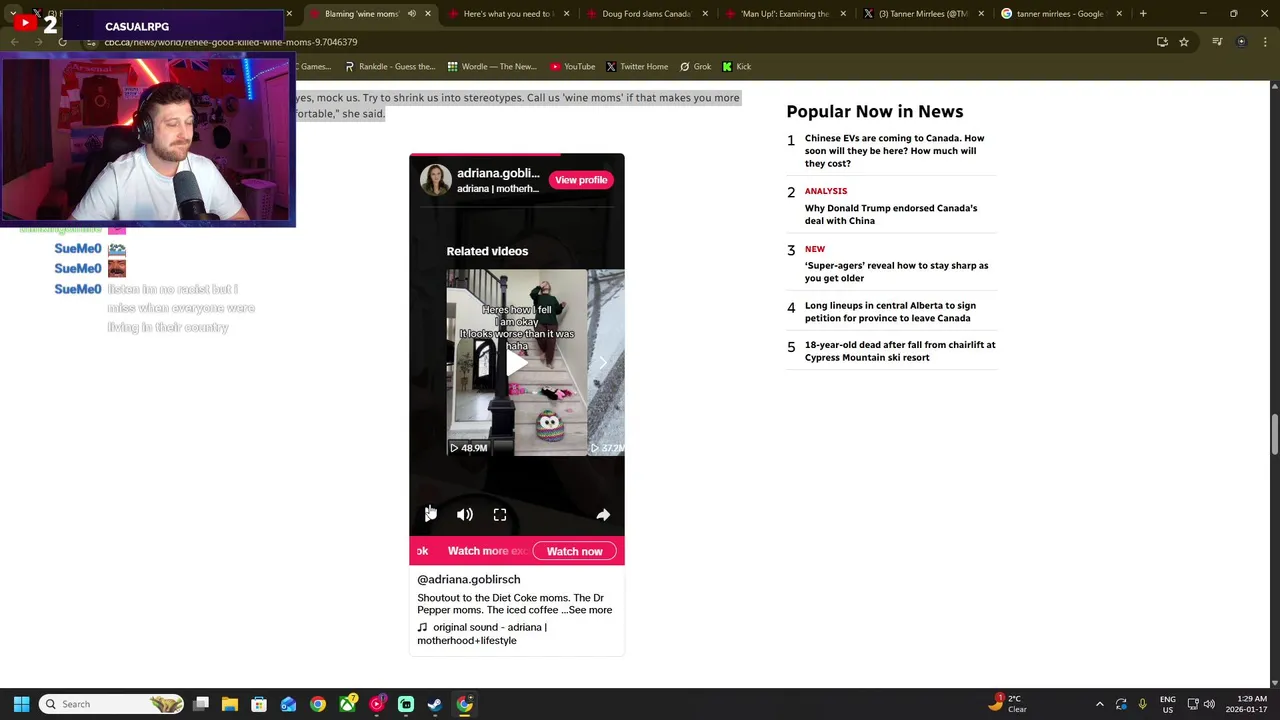
Task: Share the TikTok video using arrow icon
Action: 603,514
